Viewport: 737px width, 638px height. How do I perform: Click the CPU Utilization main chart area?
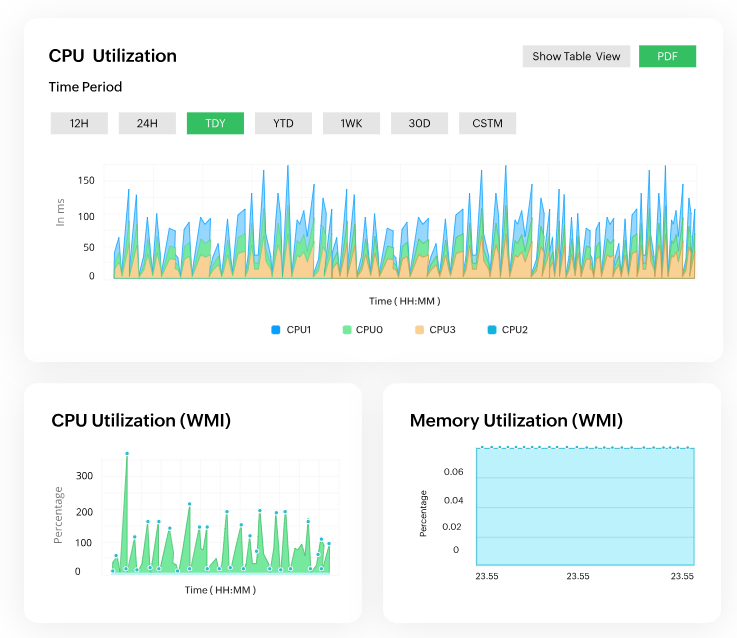click(x=405, y=225)
